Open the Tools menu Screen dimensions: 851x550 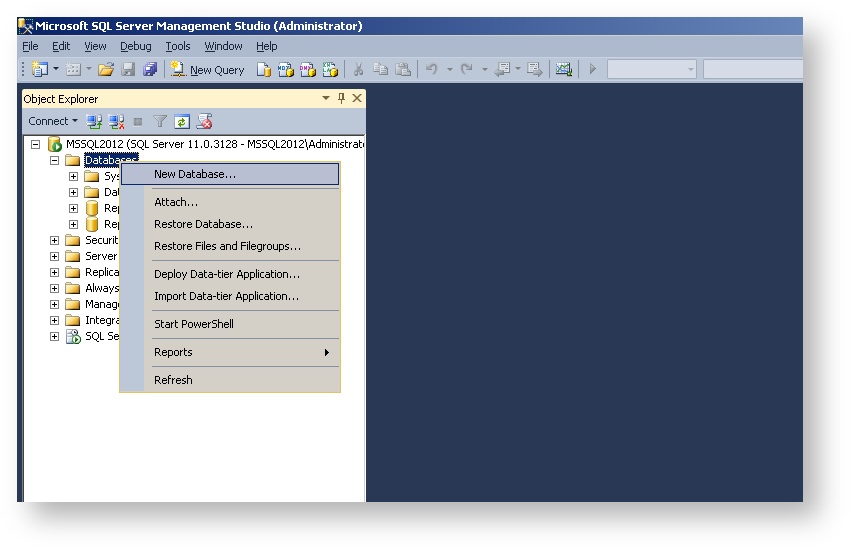(178, 46)
